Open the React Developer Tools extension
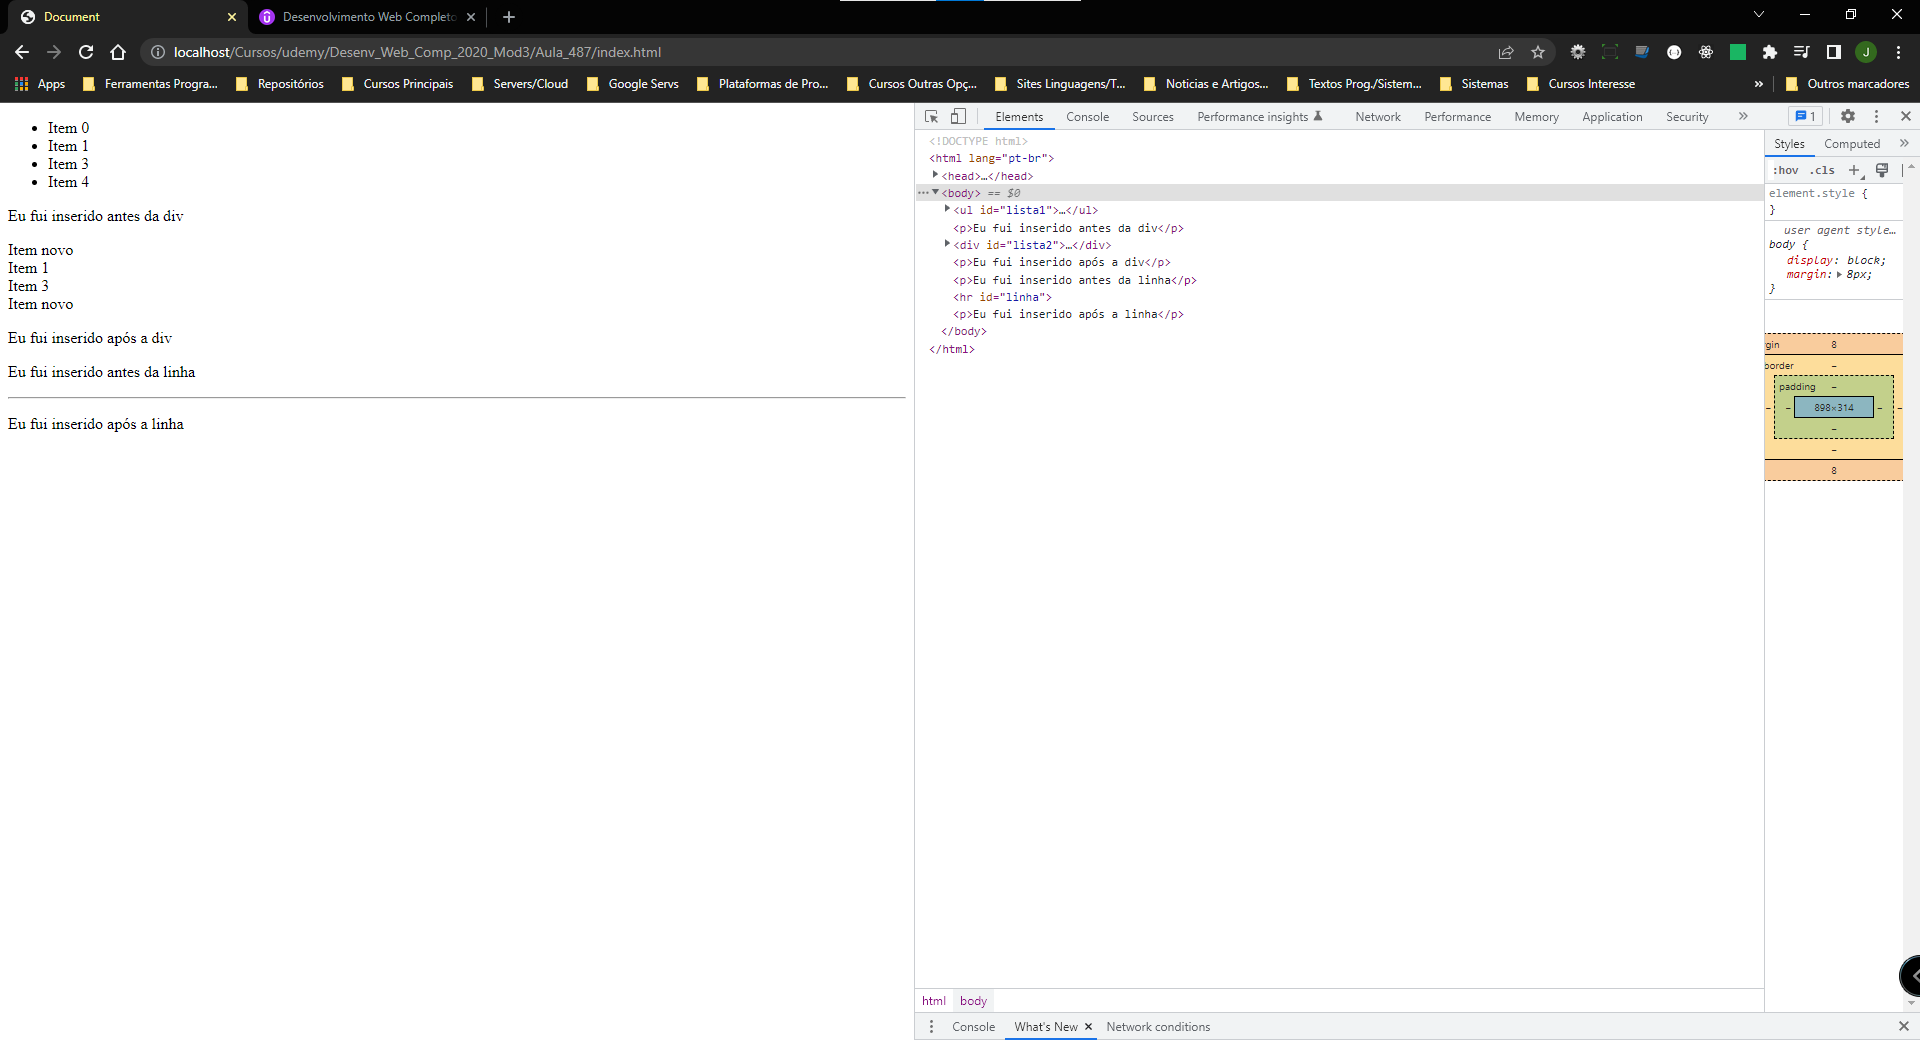Screen dimensions: 1920x1040 [1706, 52]
